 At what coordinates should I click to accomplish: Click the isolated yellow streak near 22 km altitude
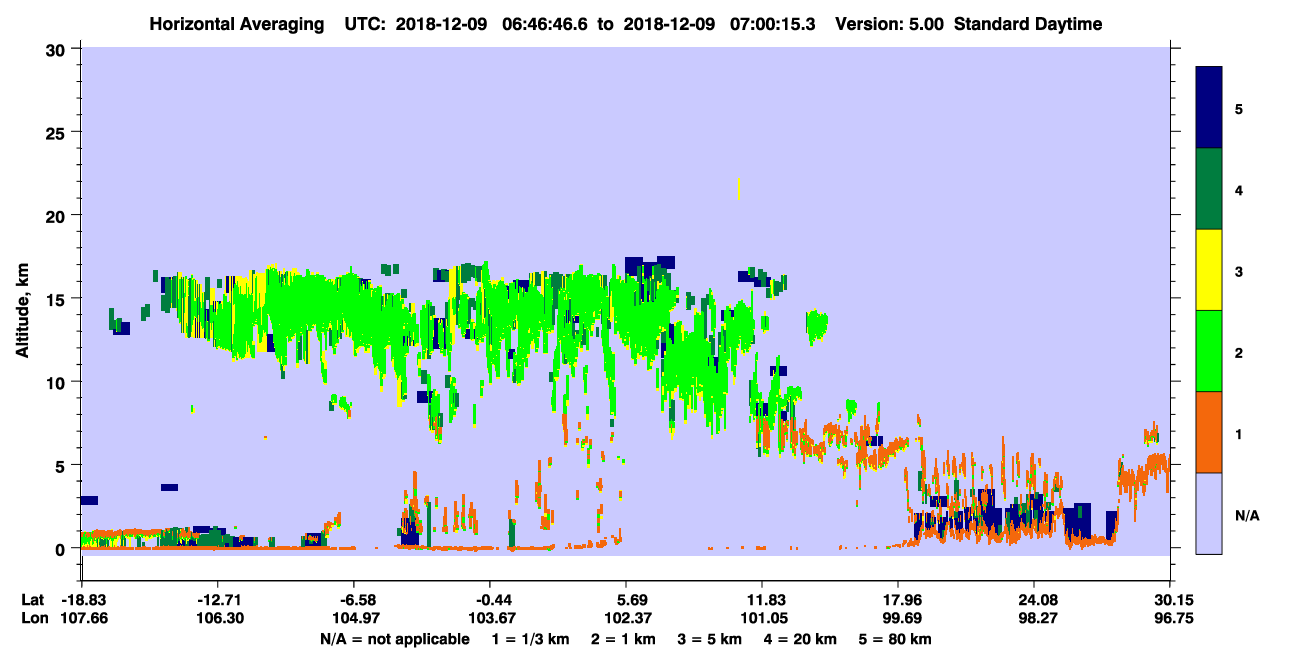point(738,188)
